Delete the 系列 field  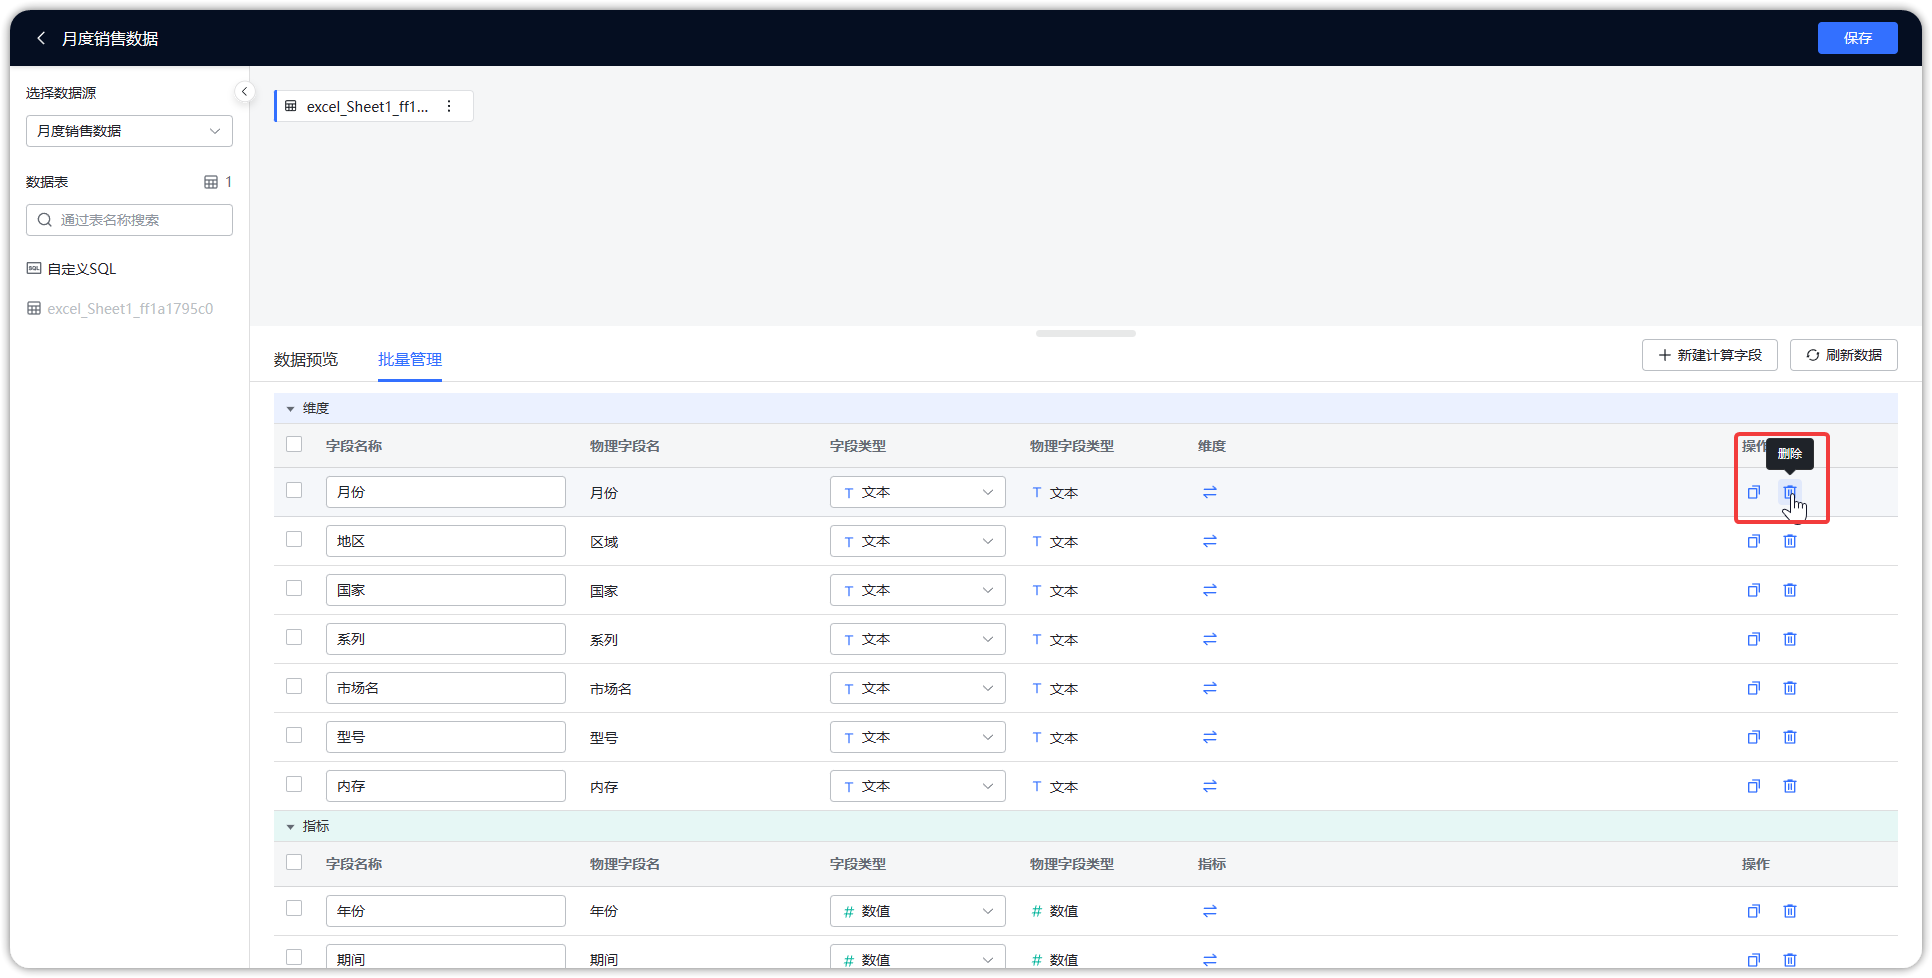coord(1790,639)
